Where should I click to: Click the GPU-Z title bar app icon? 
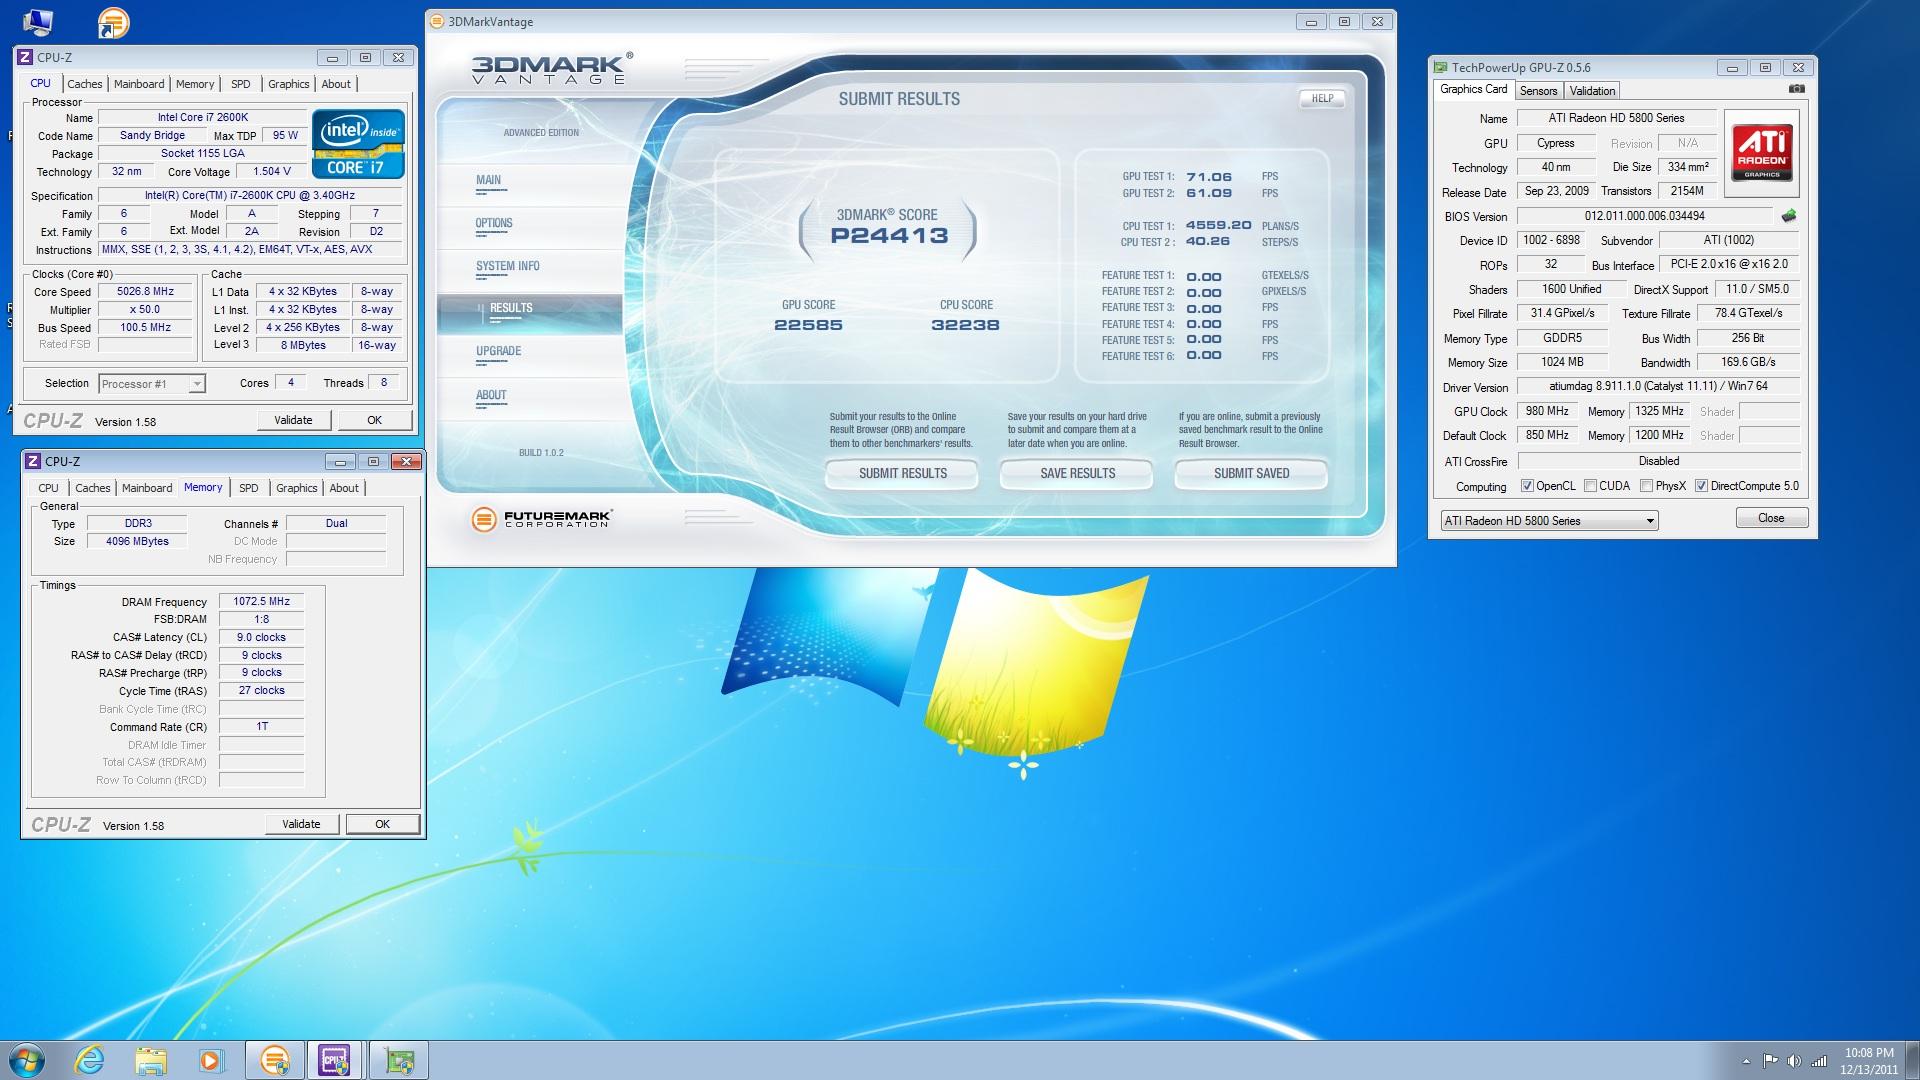(1440, 67)
